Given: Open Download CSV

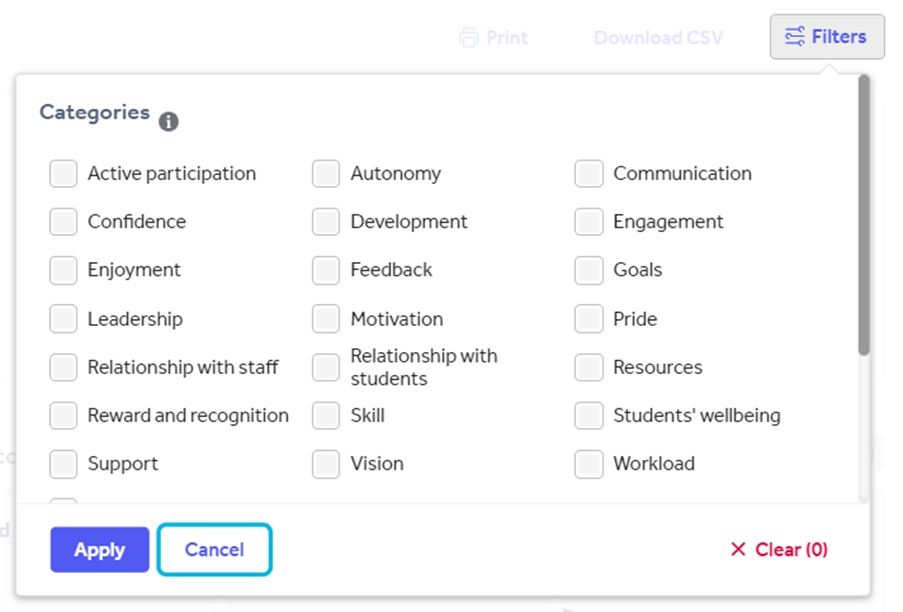Looking at the screenshot, I should 658,37.
